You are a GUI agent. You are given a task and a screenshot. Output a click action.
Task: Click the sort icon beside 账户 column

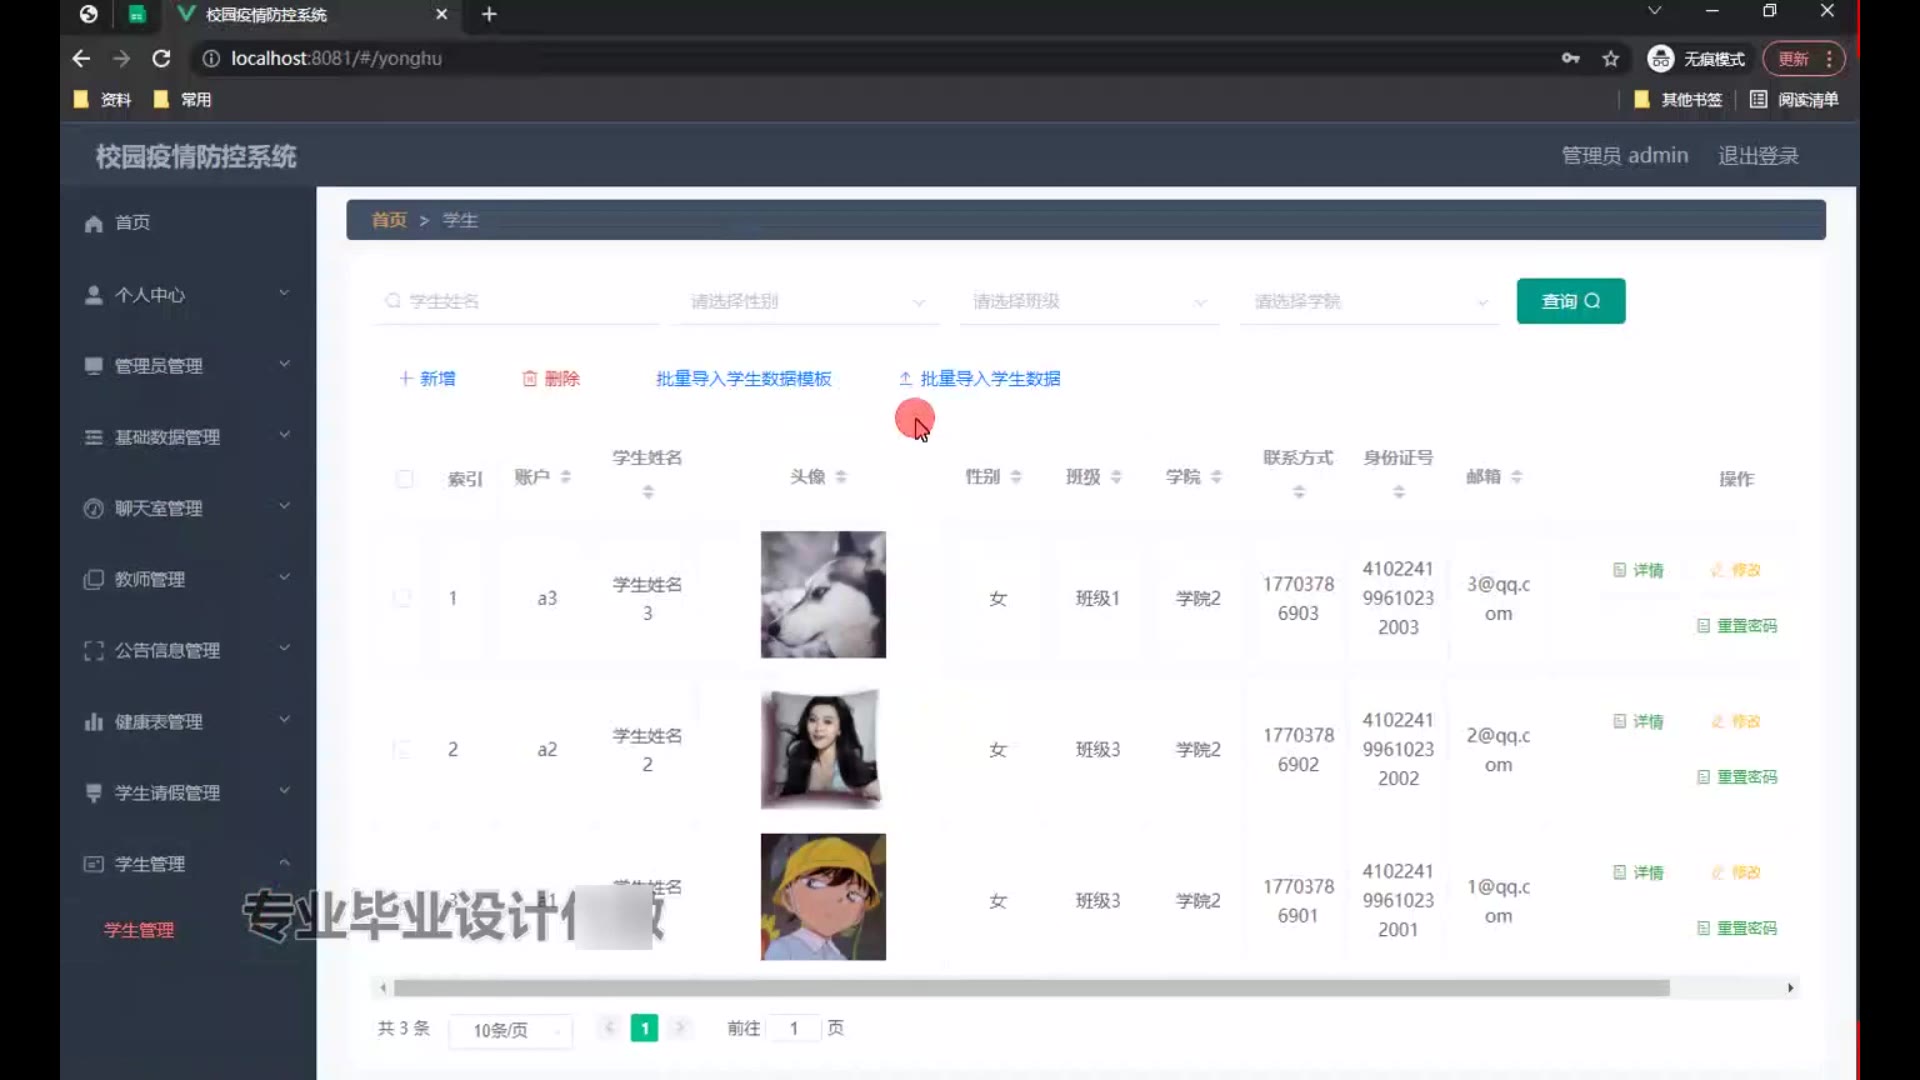point(566,477)
